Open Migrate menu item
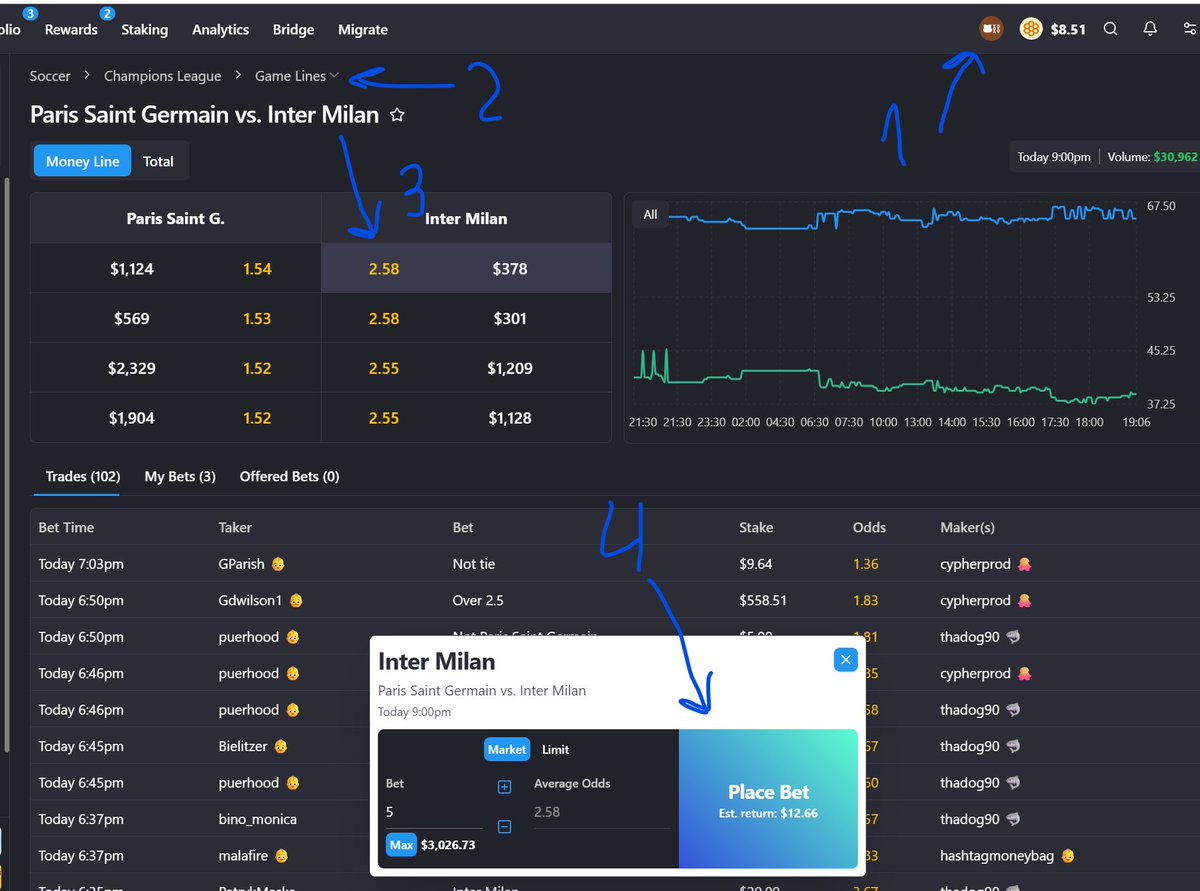The image size is (1200, 891). [x=363, y=29]
